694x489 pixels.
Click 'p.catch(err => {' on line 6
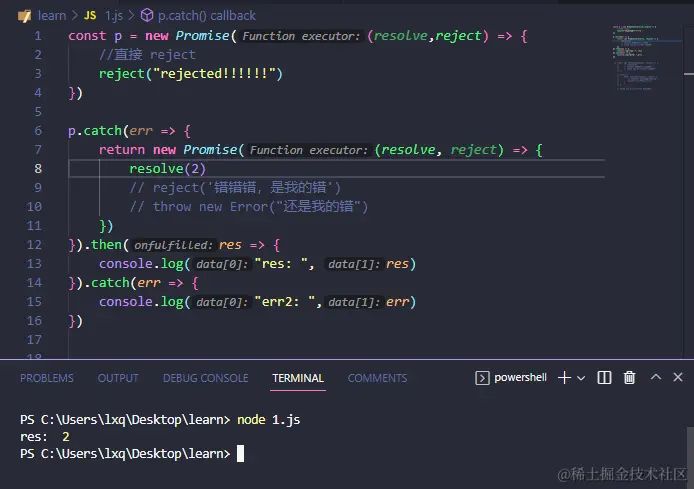click(129, 131)
